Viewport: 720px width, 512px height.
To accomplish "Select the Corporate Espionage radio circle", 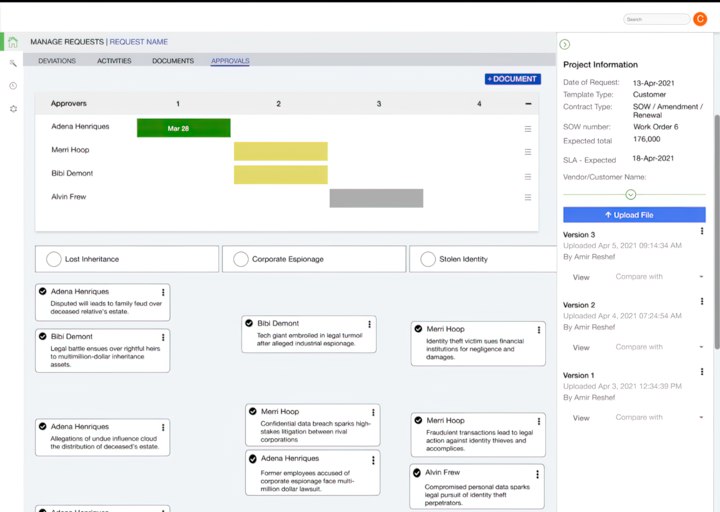I will tap(241, 259).
